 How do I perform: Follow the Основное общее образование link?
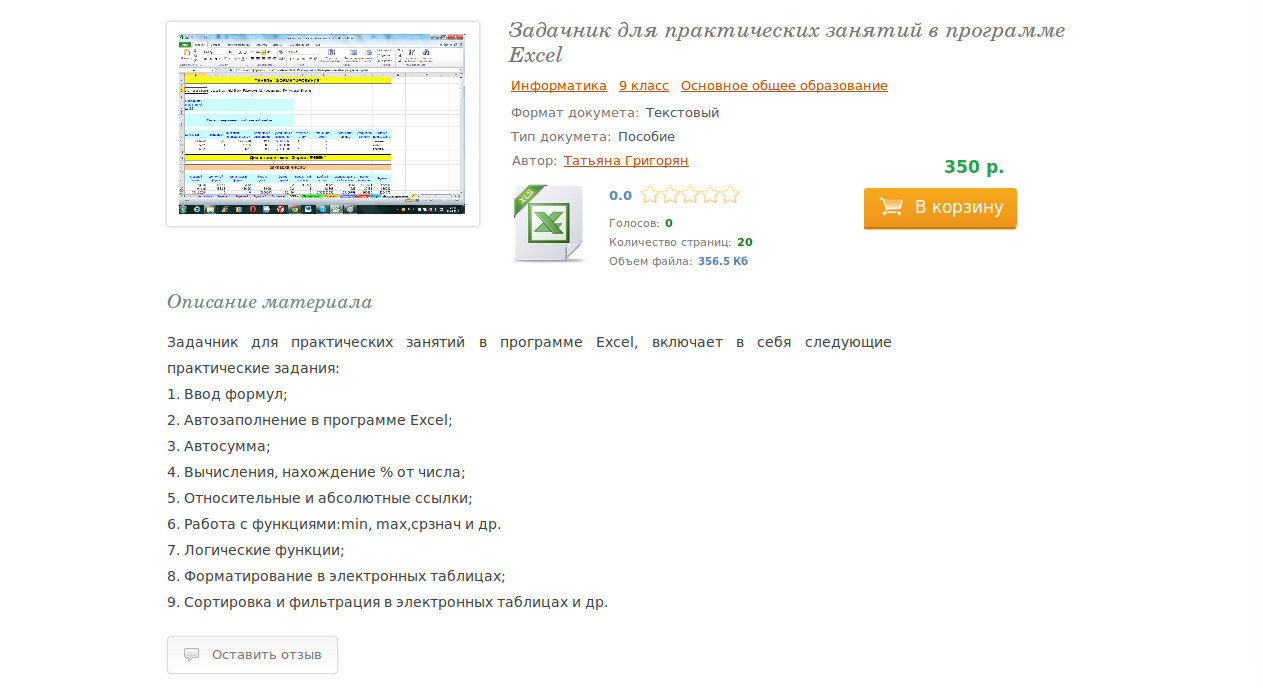coord(784,86)
